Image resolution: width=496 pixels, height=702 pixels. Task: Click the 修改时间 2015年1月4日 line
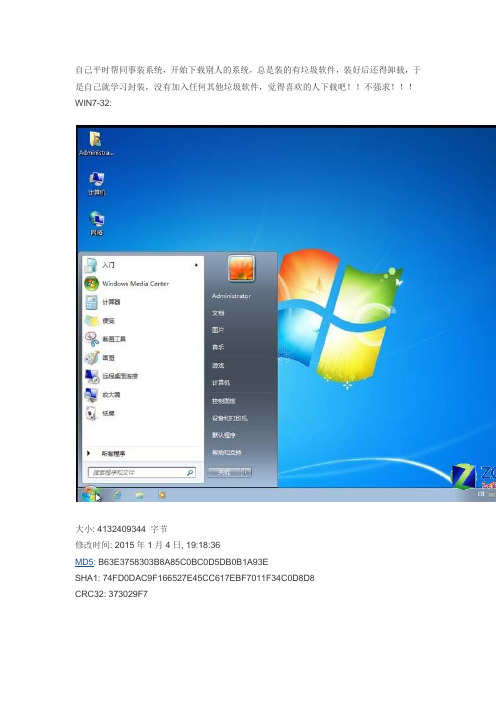pyautogui.click(x=147, y=545)
